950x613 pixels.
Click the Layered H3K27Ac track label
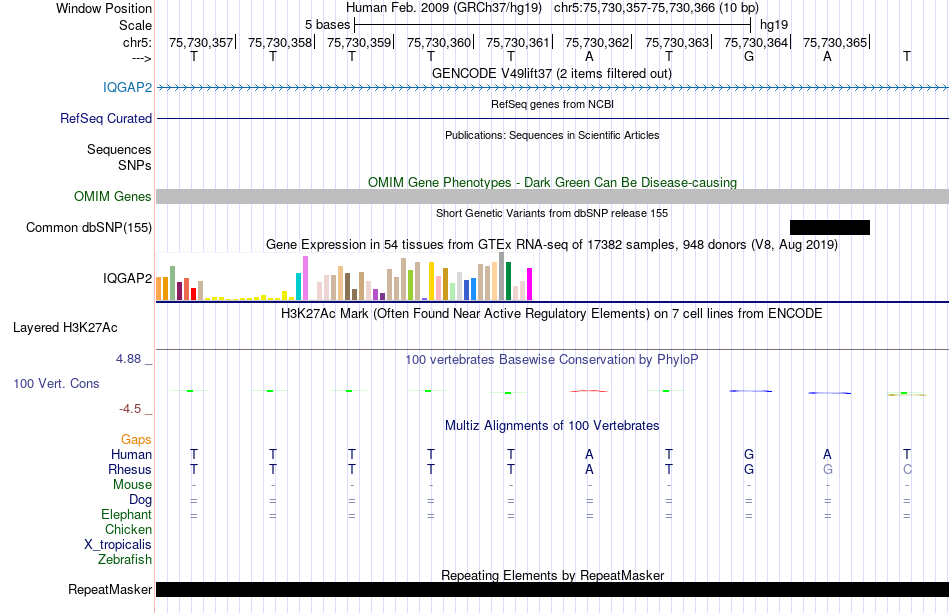tap(65, 328)
